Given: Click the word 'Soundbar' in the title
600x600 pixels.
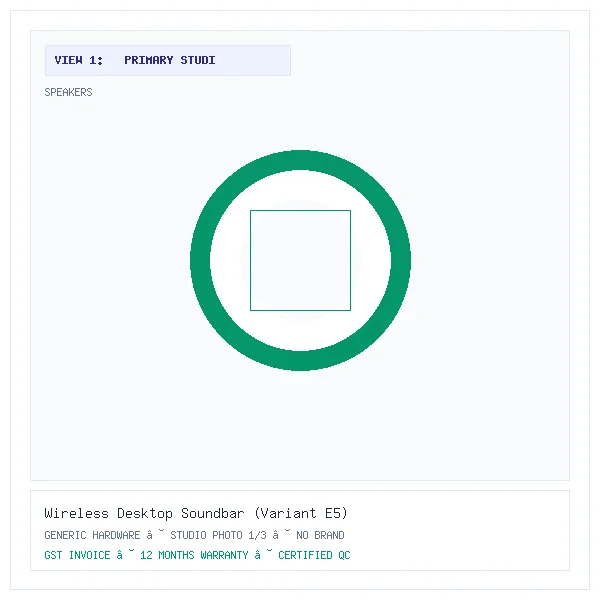Looking at the screenshot, I should coord(213,513).
